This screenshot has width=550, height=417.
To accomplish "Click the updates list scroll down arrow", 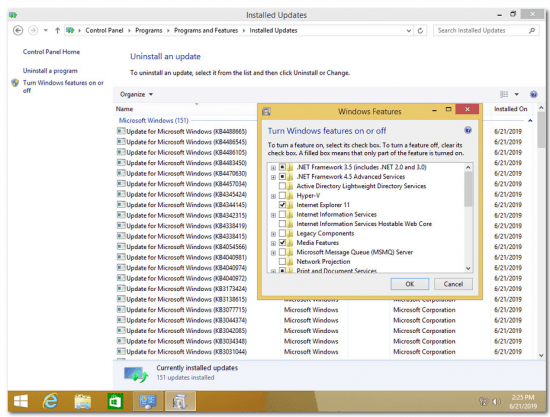I will pos(541,355).
